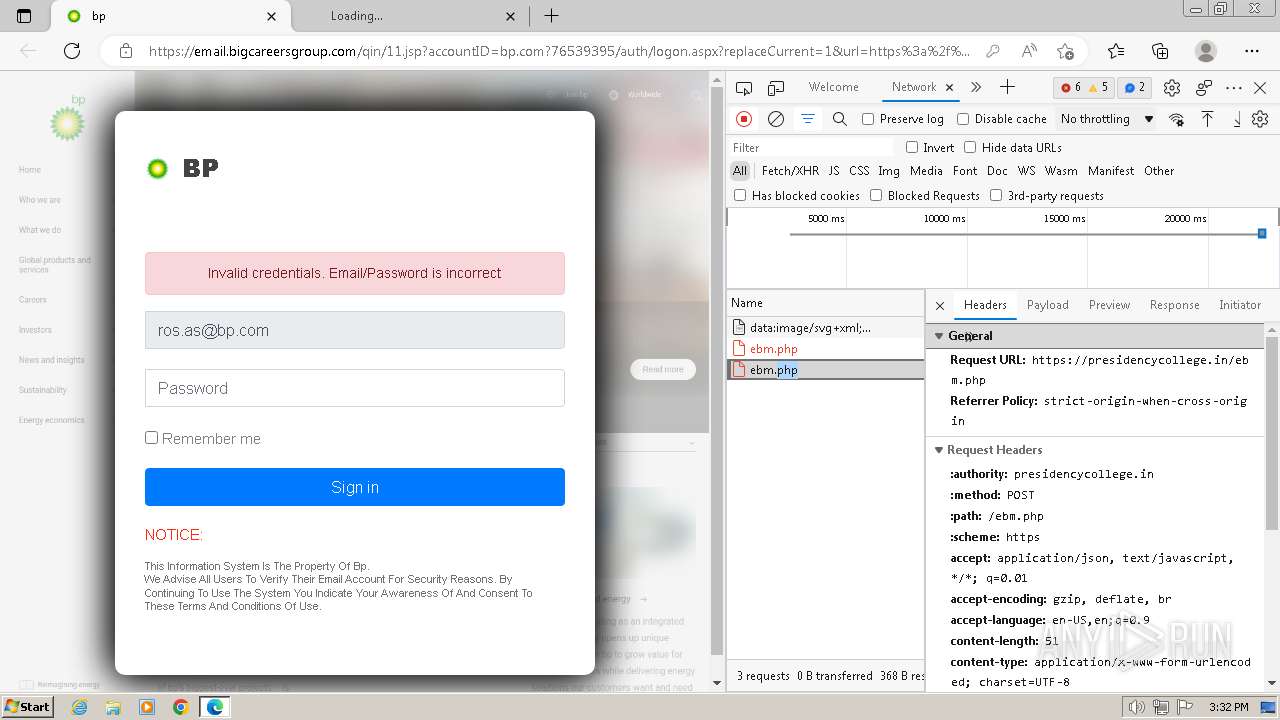
Task: Toggle the network filter bar icon
Action: [x=807, y=119]
